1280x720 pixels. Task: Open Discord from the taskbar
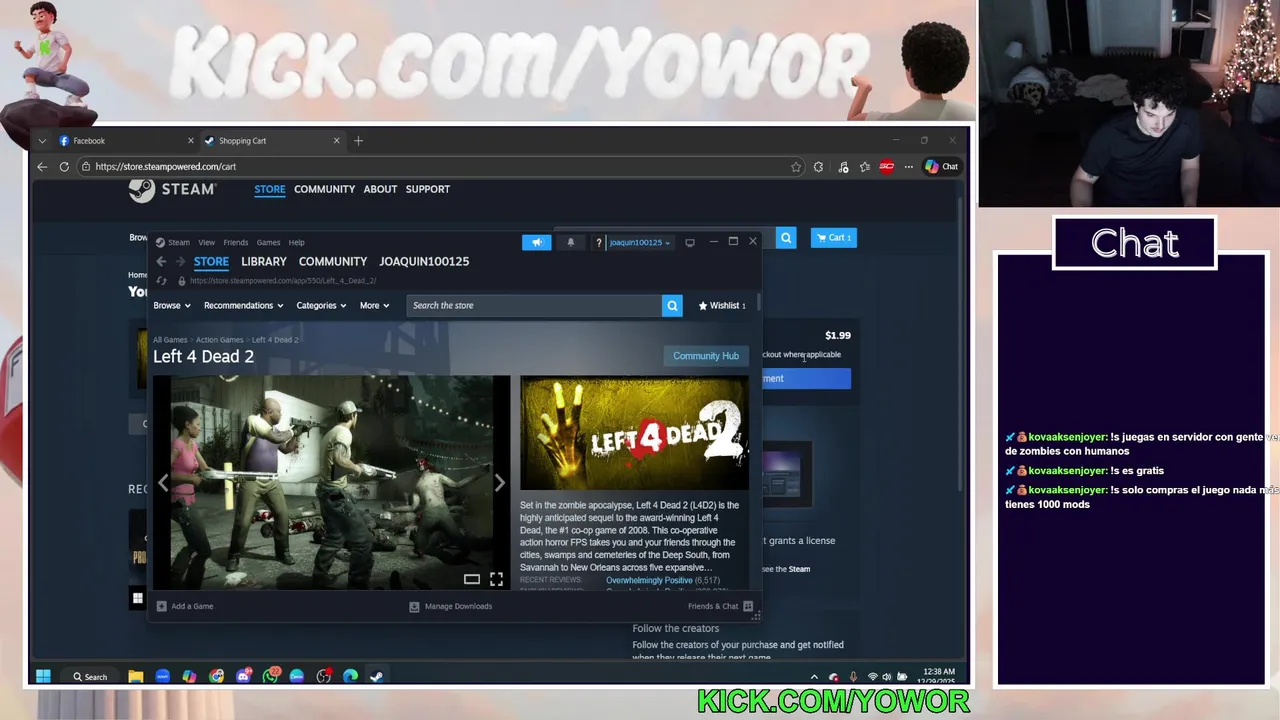tap(243, 677)
